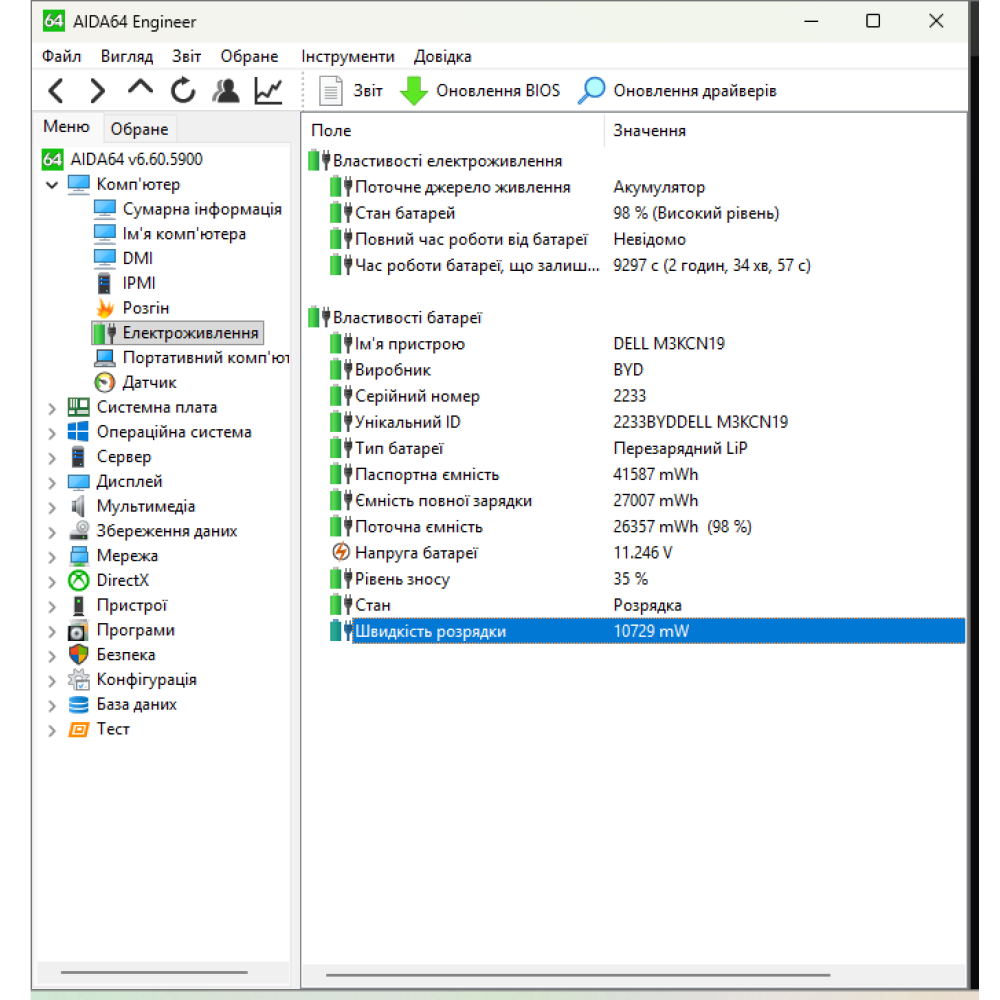The height and width of the screenshot is (1000, 1000).
Task: Collapse the Комп'ютер tree node
Action: (52, 185)
